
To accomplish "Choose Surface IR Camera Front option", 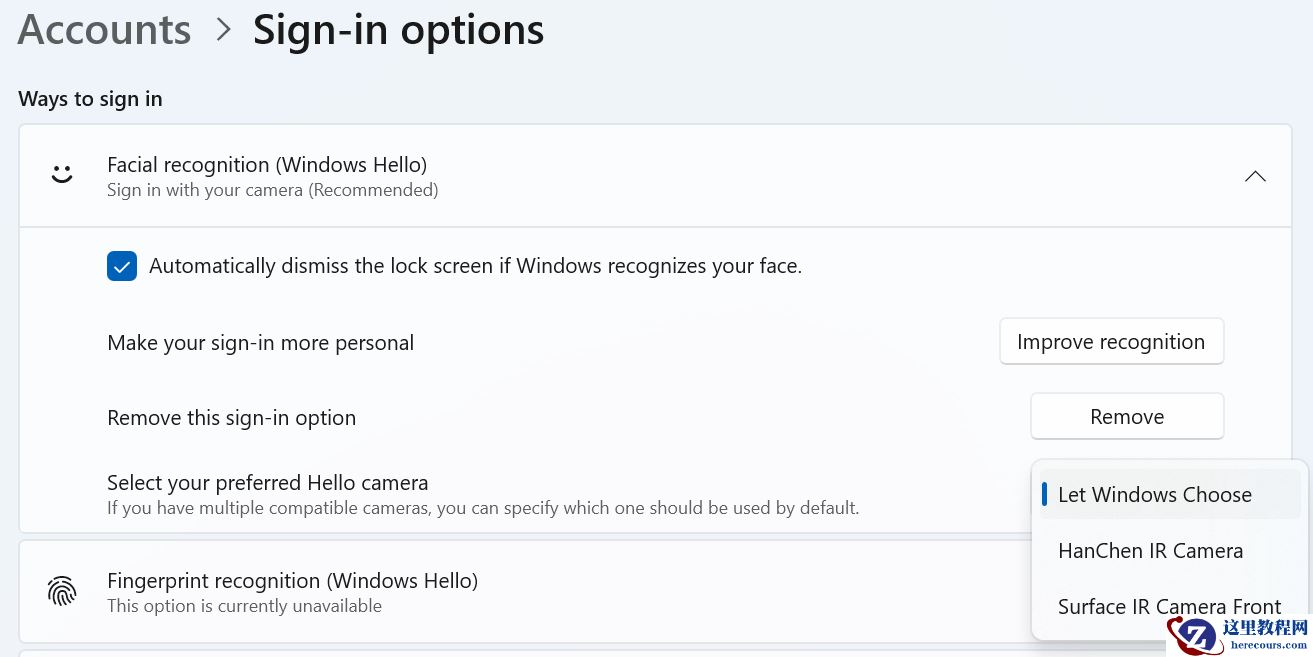I will click(x=1169, y=606).
